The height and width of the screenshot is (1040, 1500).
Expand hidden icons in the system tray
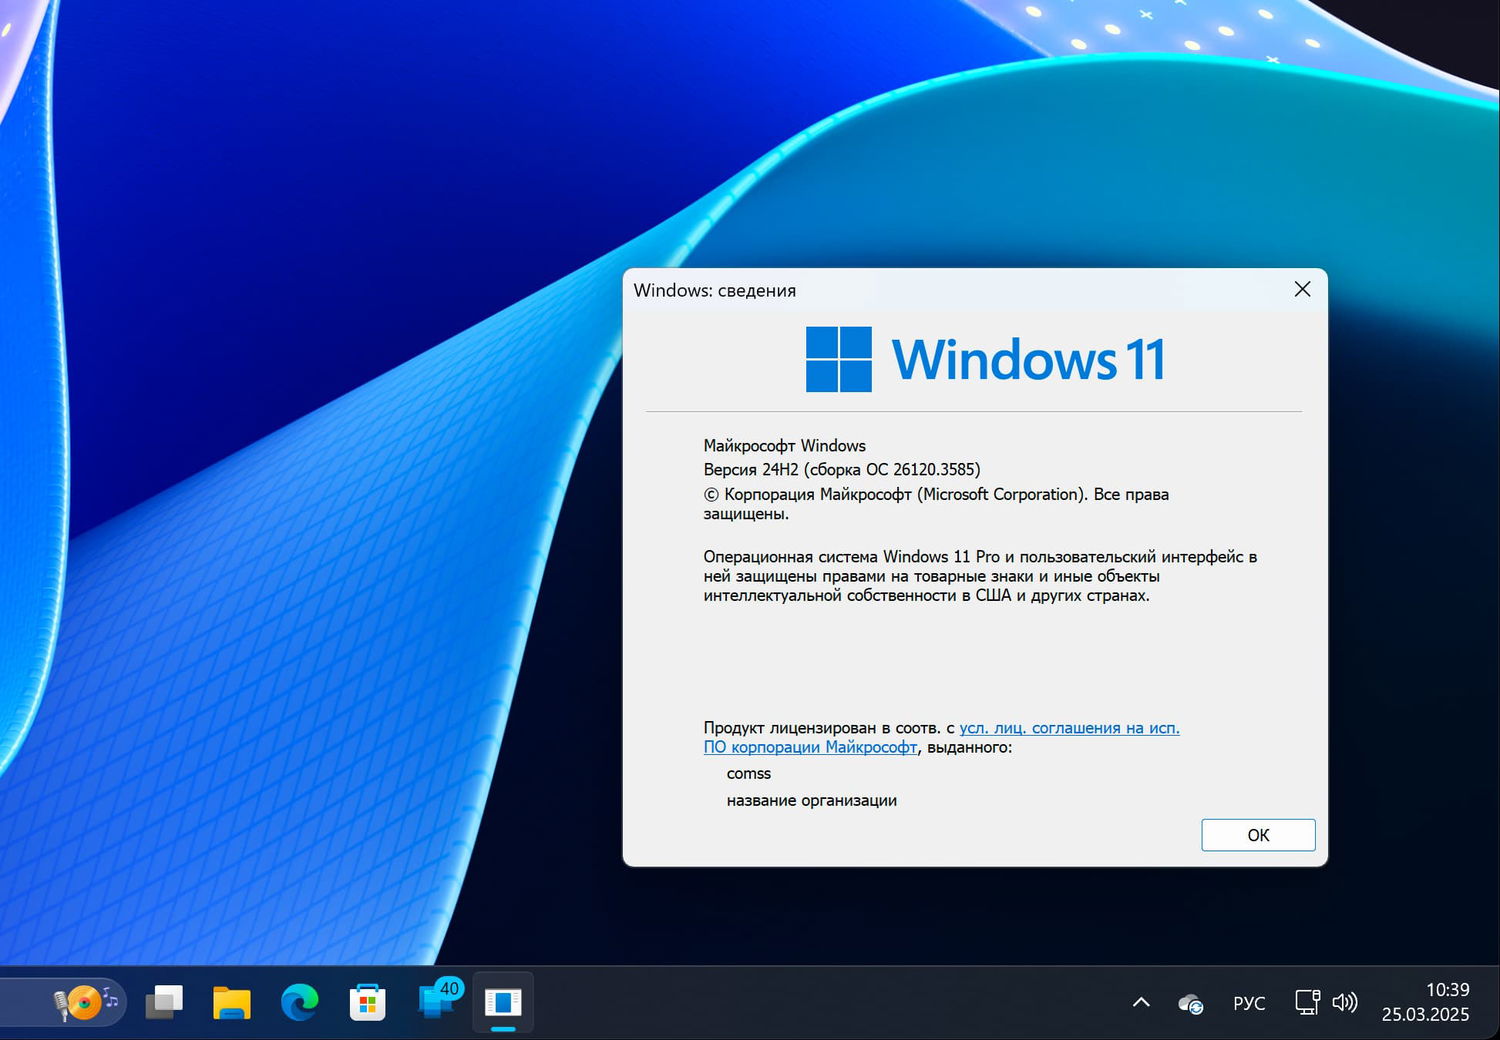click(1140, 1002)
